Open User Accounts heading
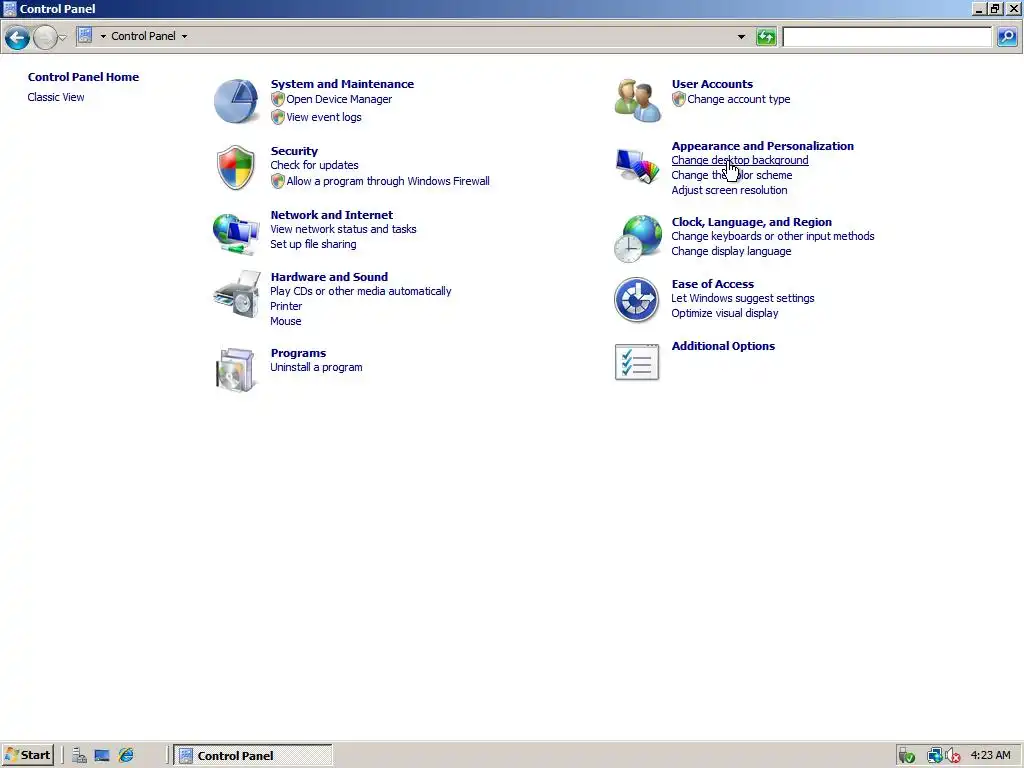Screen dimensions: 1024x768 click(x=712, y=84)
